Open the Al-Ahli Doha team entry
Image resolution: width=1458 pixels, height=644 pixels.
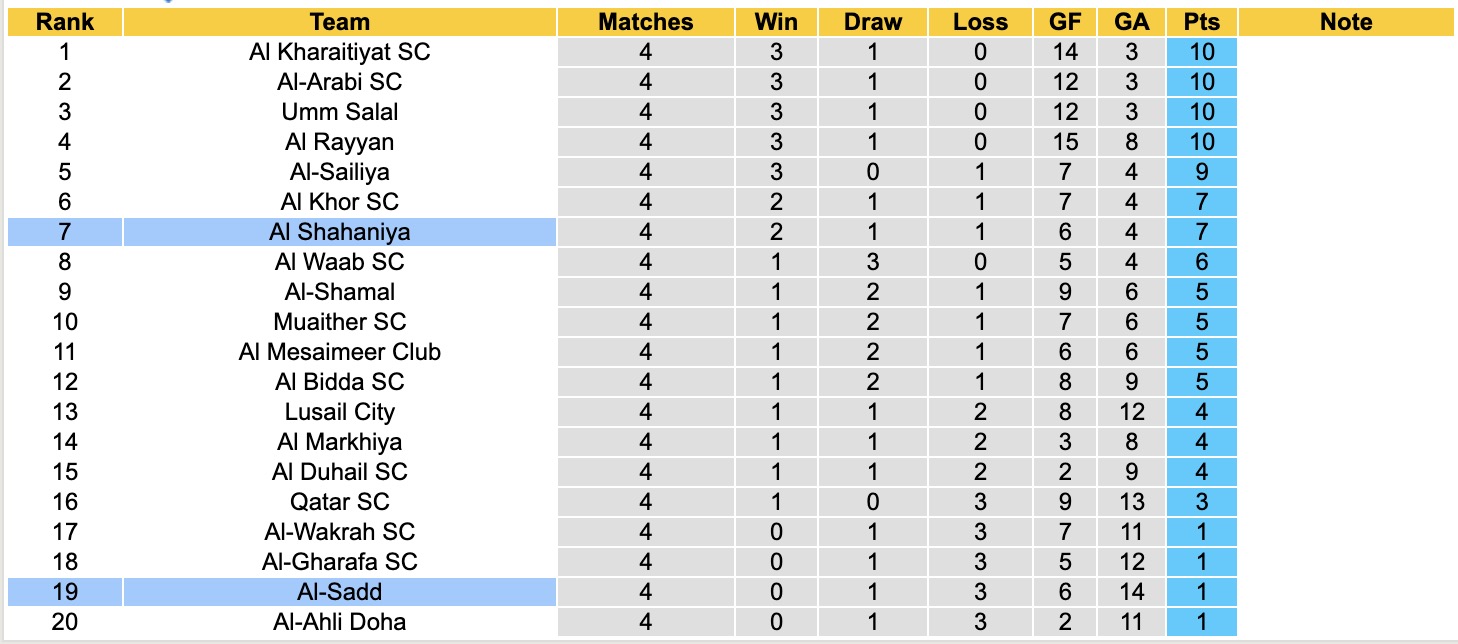340,622
